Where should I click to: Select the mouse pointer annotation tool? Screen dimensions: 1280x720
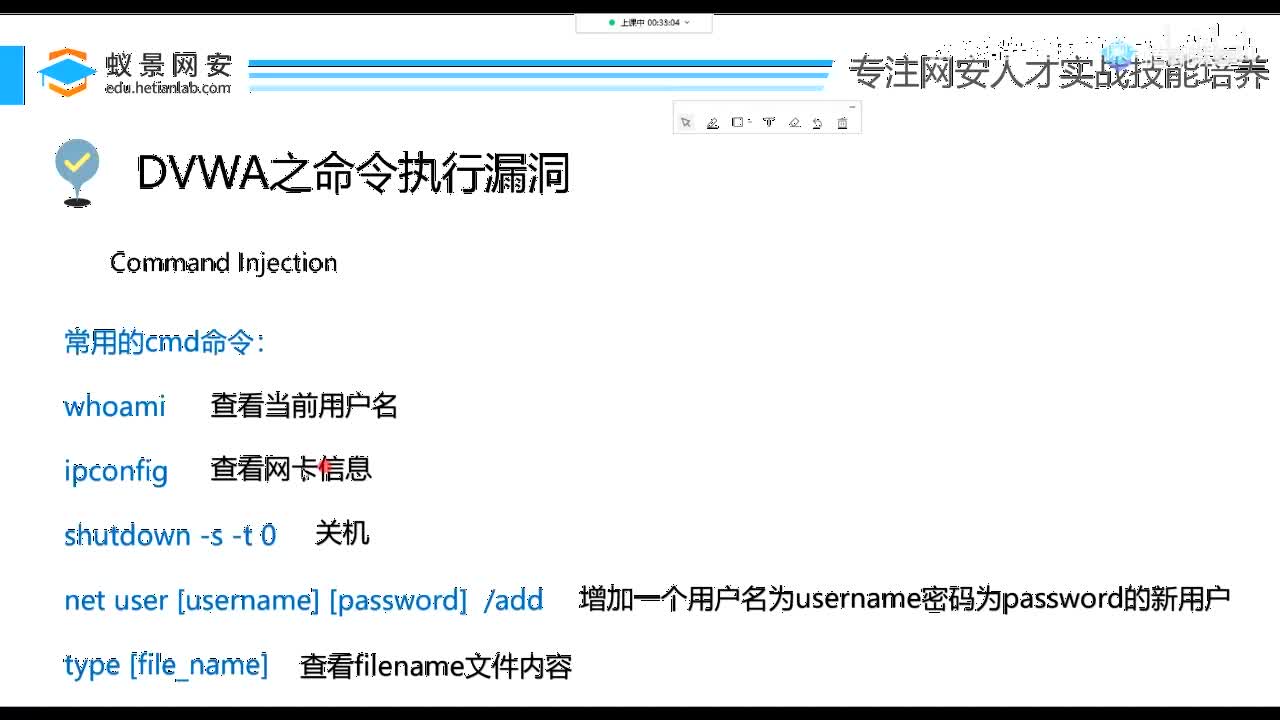point(686,122)
